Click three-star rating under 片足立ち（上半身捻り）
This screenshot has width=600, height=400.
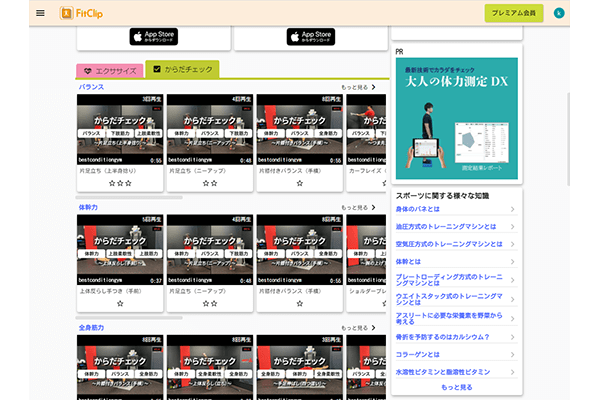(120, 183)
